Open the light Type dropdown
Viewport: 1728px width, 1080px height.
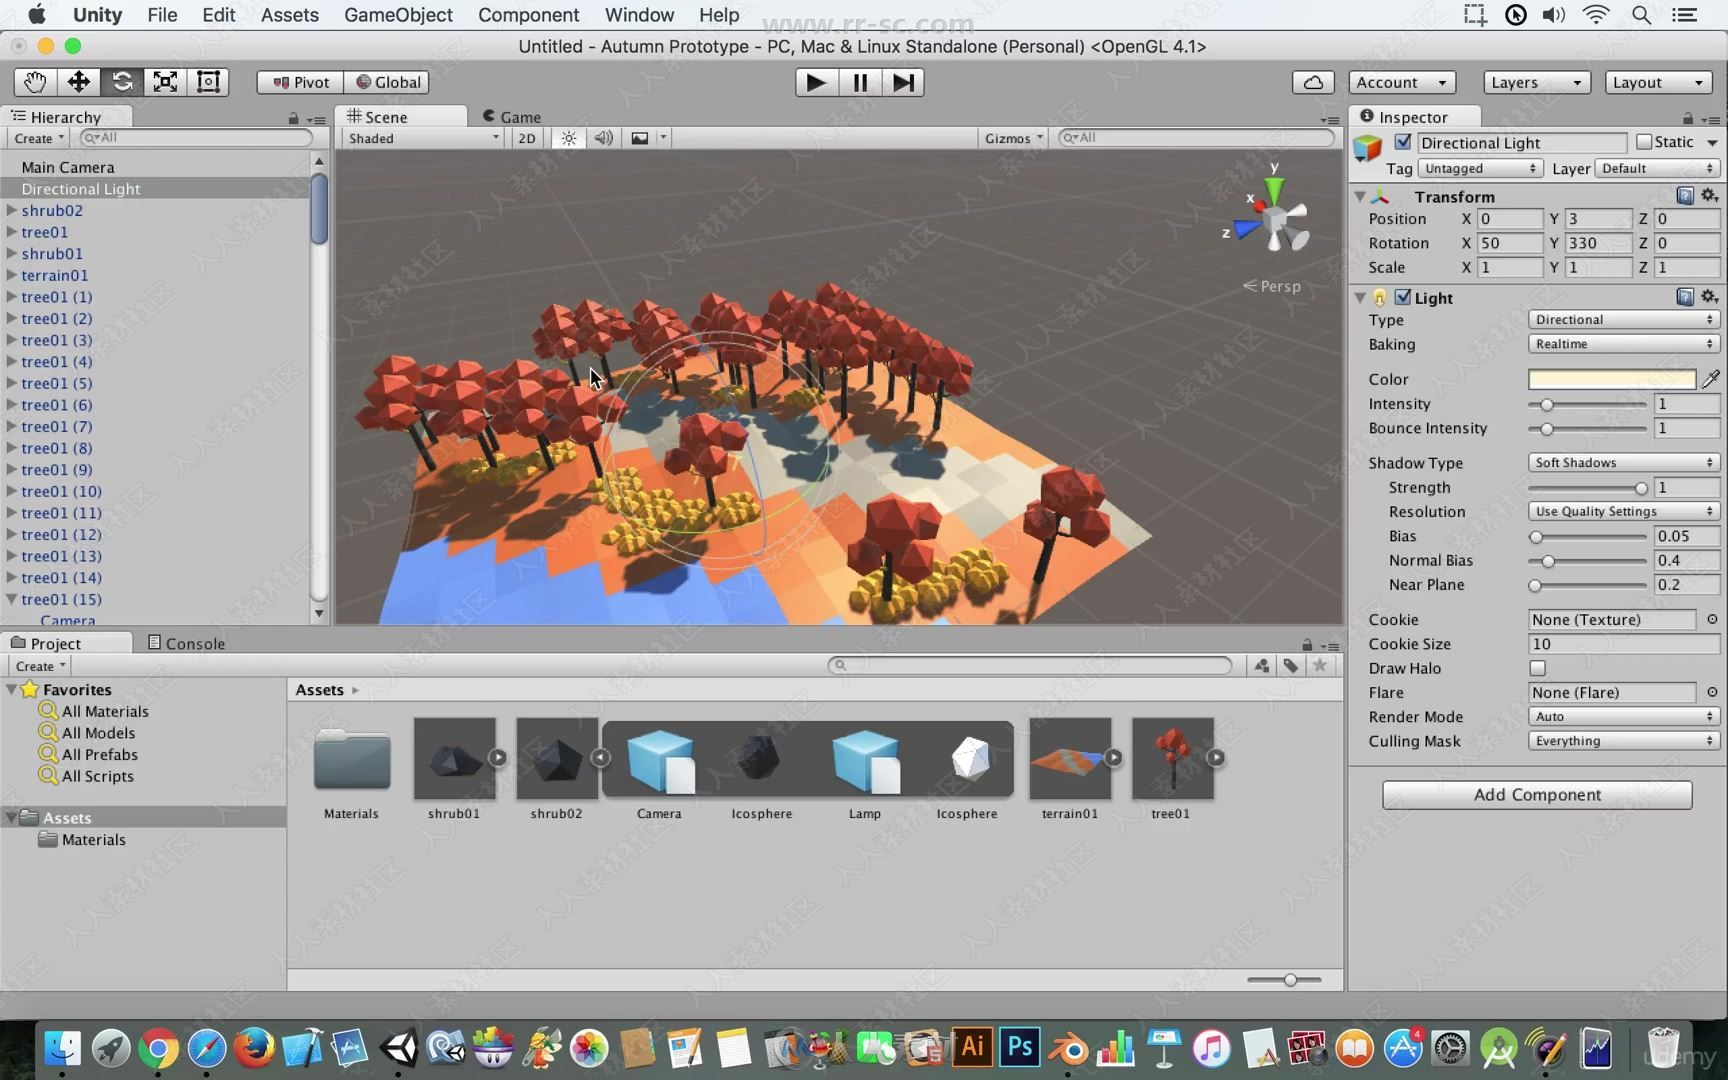click(1624, 319)
